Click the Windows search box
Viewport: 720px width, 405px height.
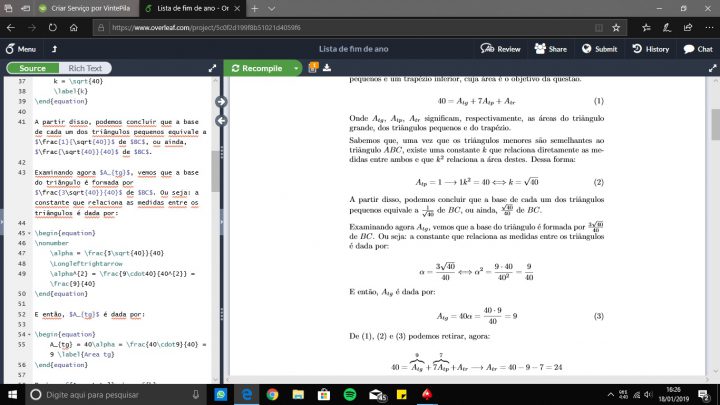[115, 394]
